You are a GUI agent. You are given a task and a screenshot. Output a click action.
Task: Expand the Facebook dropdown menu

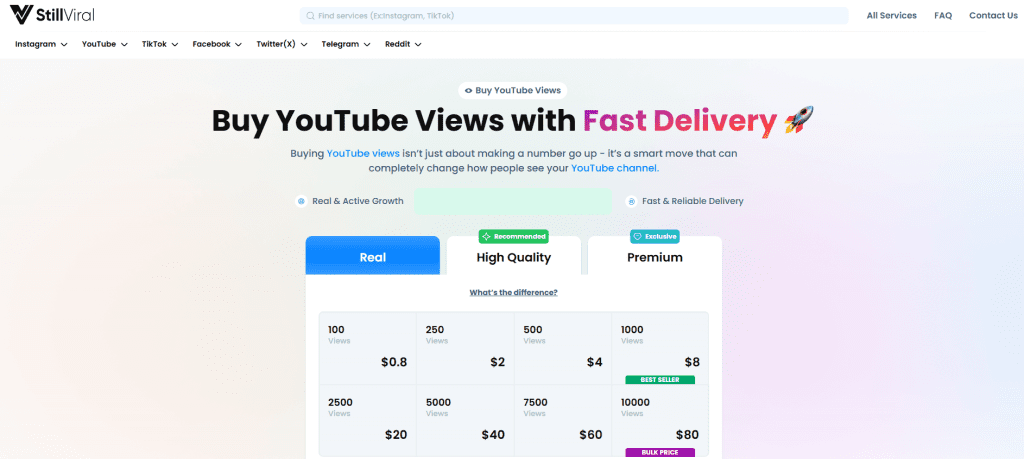(217, 44)
